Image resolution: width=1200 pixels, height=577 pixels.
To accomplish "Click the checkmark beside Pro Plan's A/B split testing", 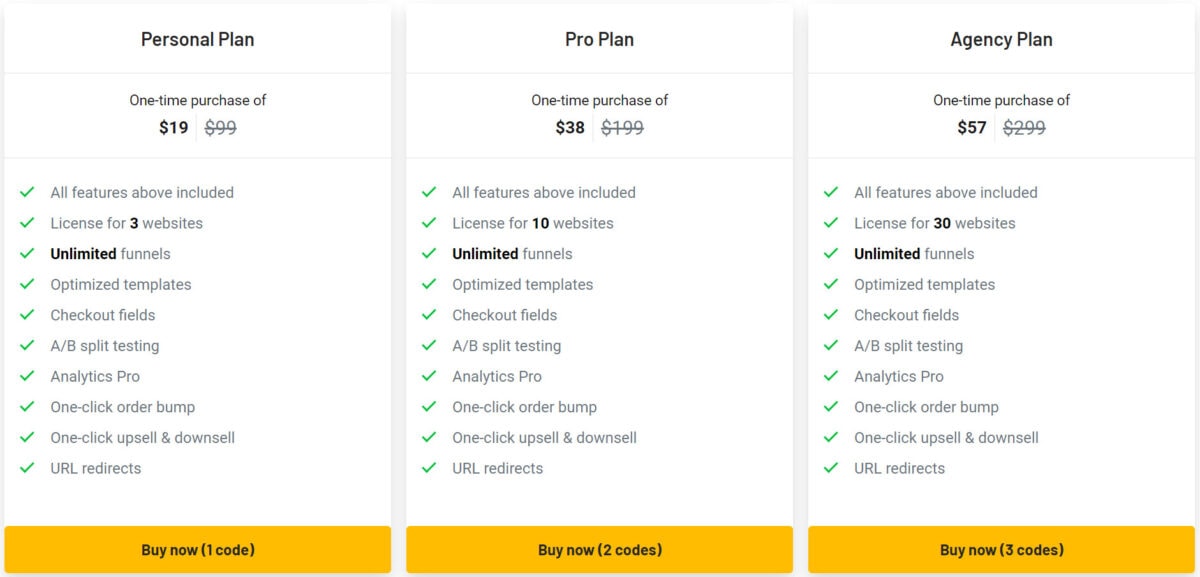I will coord(430,346).
